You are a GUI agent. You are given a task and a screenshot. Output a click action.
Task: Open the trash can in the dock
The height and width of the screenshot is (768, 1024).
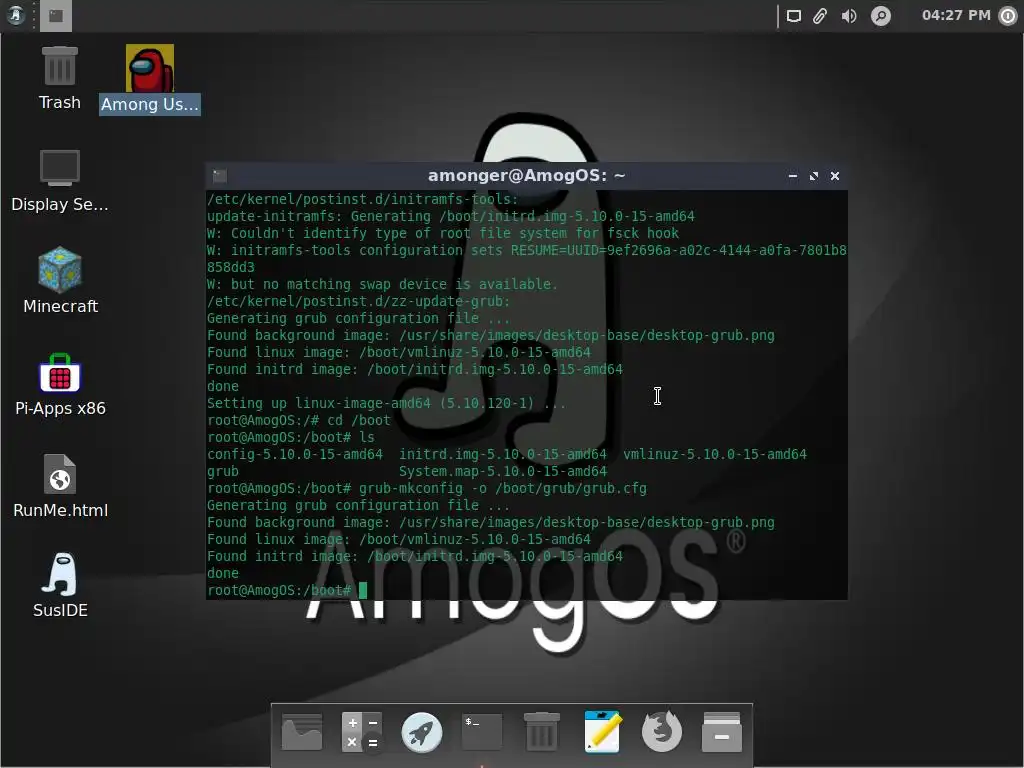tap(541, 732)
